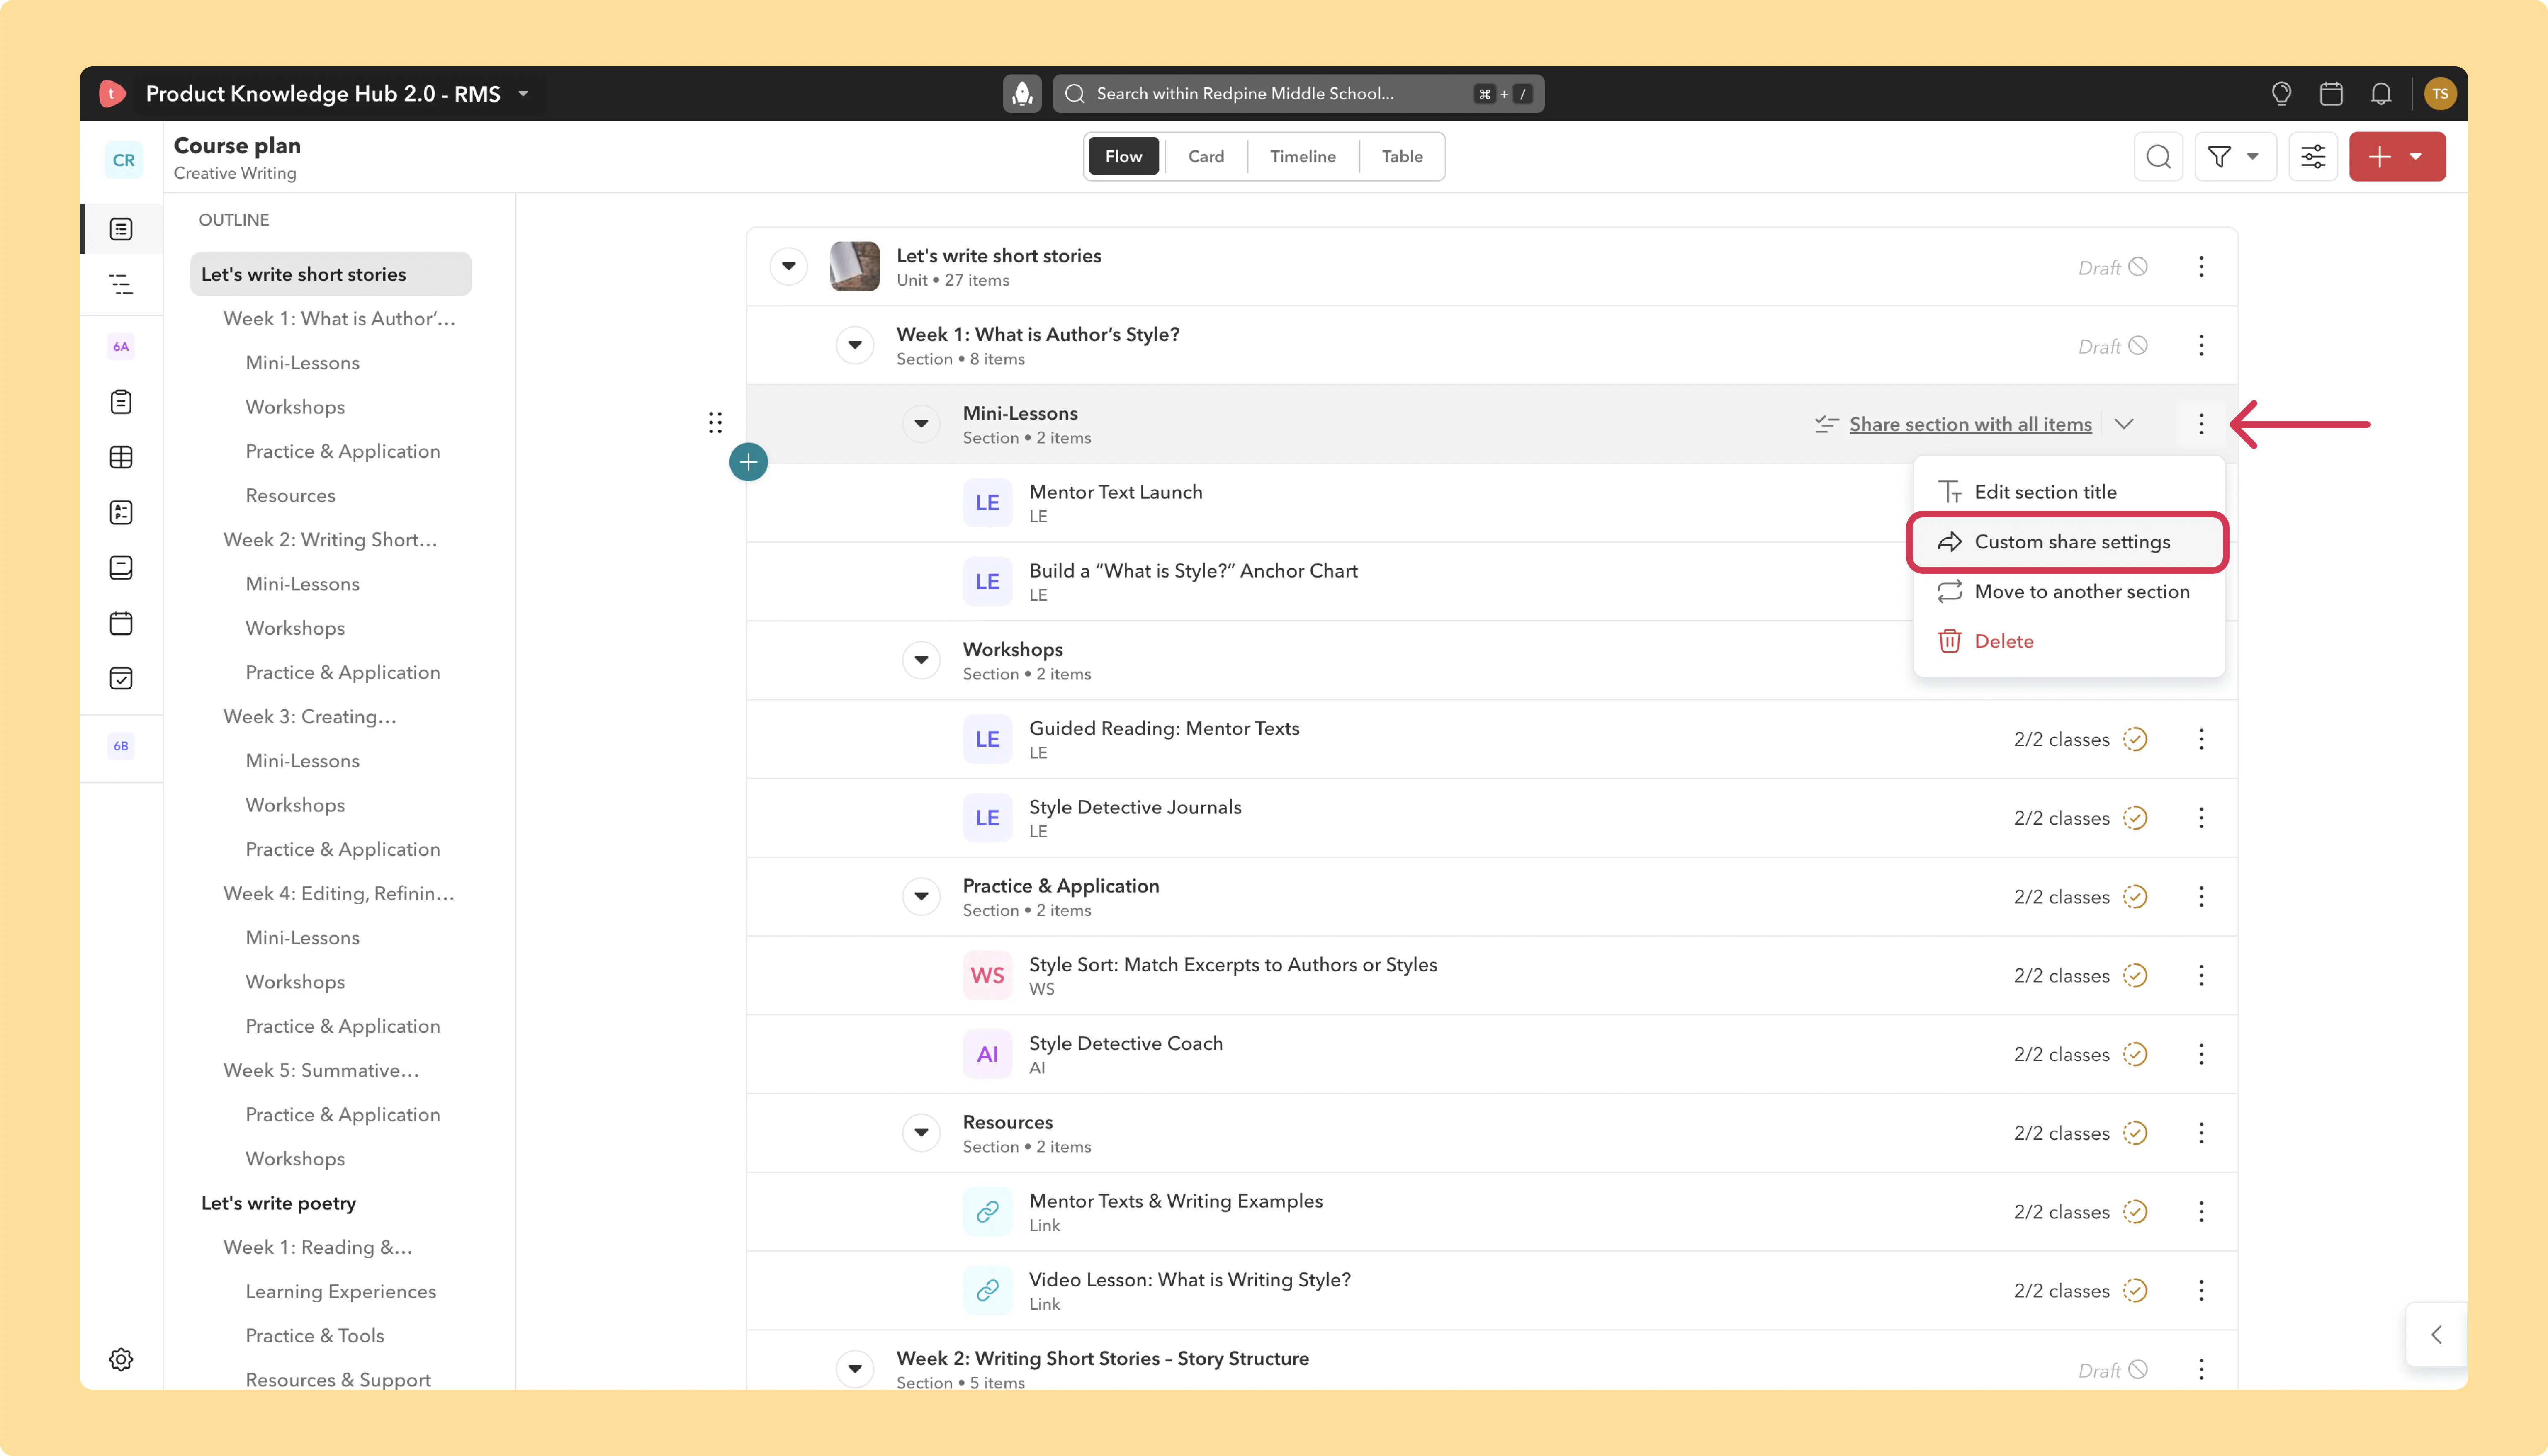Click the Mini-Lessons three-dot menu
Image resolution: width=2548 pixels, height=1456 pixels.
pyautogui.click(x=2201, y=424)
